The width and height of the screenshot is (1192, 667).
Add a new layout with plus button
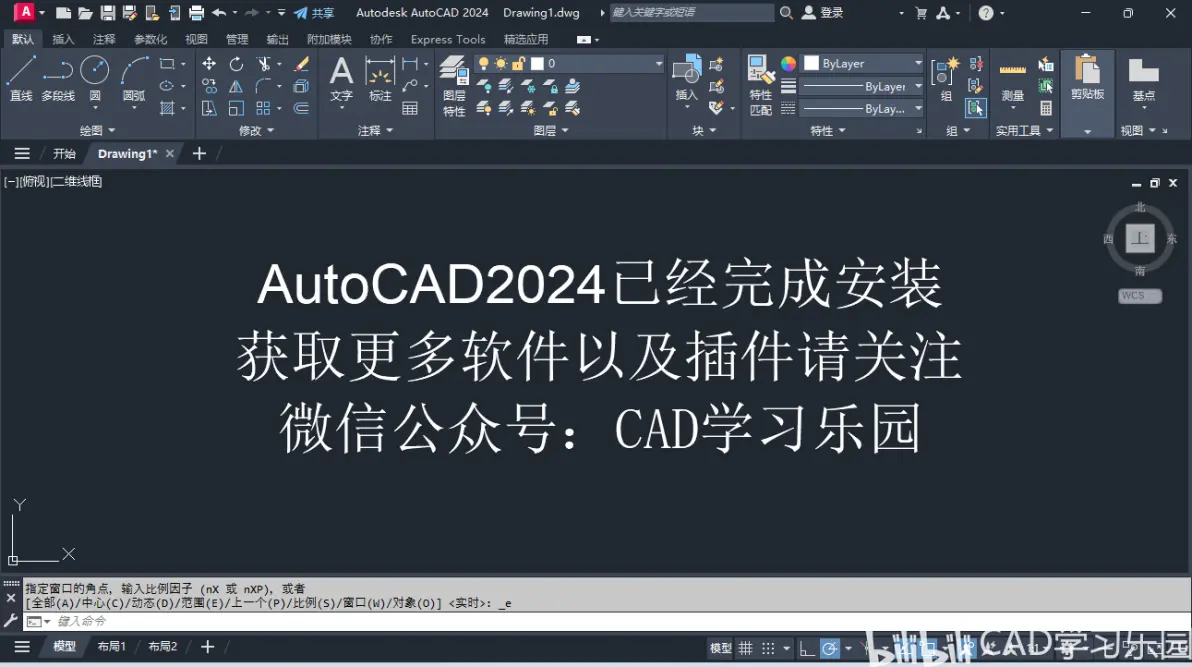208,646
